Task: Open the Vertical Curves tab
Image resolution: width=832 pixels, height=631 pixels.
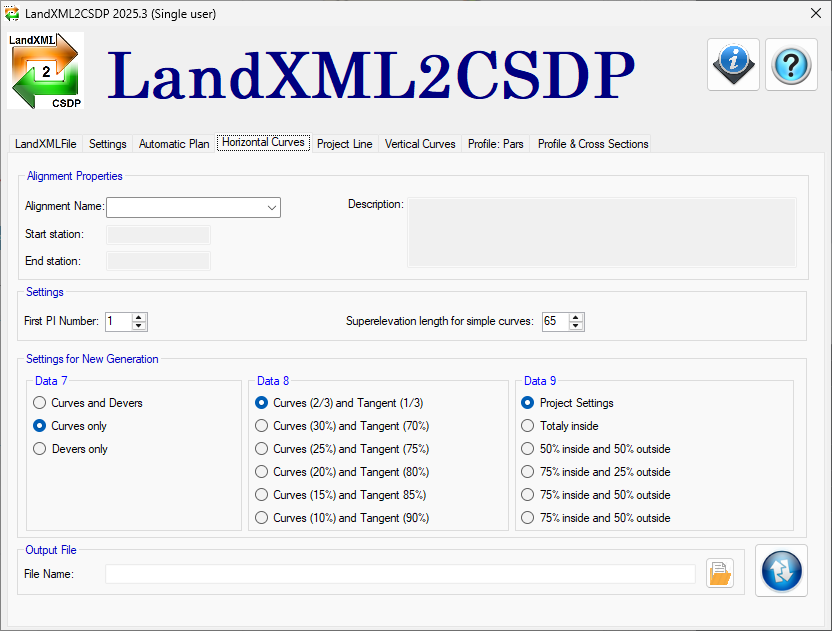Action: point(420,144)
